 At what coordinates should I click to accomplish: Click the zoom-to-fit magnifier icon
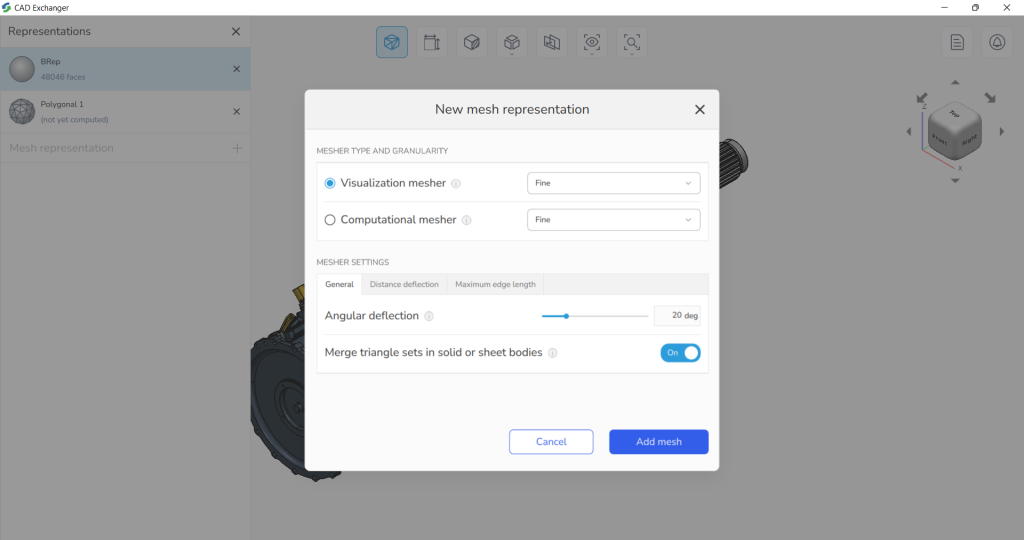[632, 42]
